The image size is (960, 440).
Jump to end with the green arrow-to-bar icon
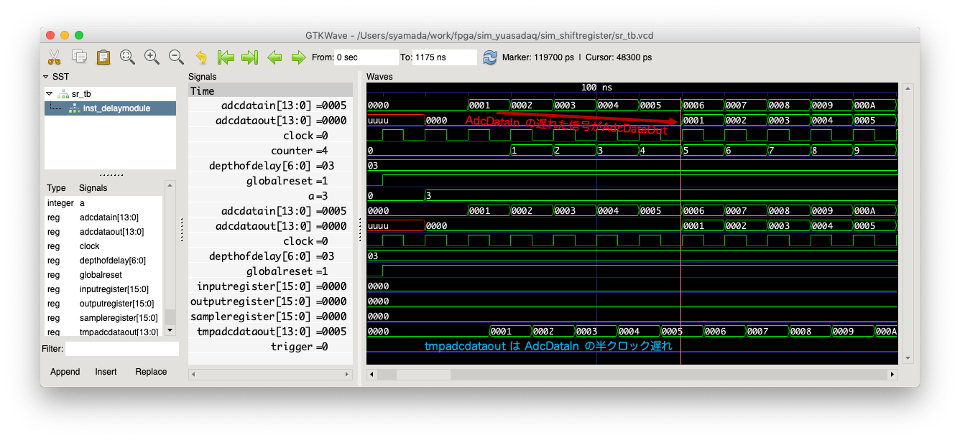(x=250, y=57)
